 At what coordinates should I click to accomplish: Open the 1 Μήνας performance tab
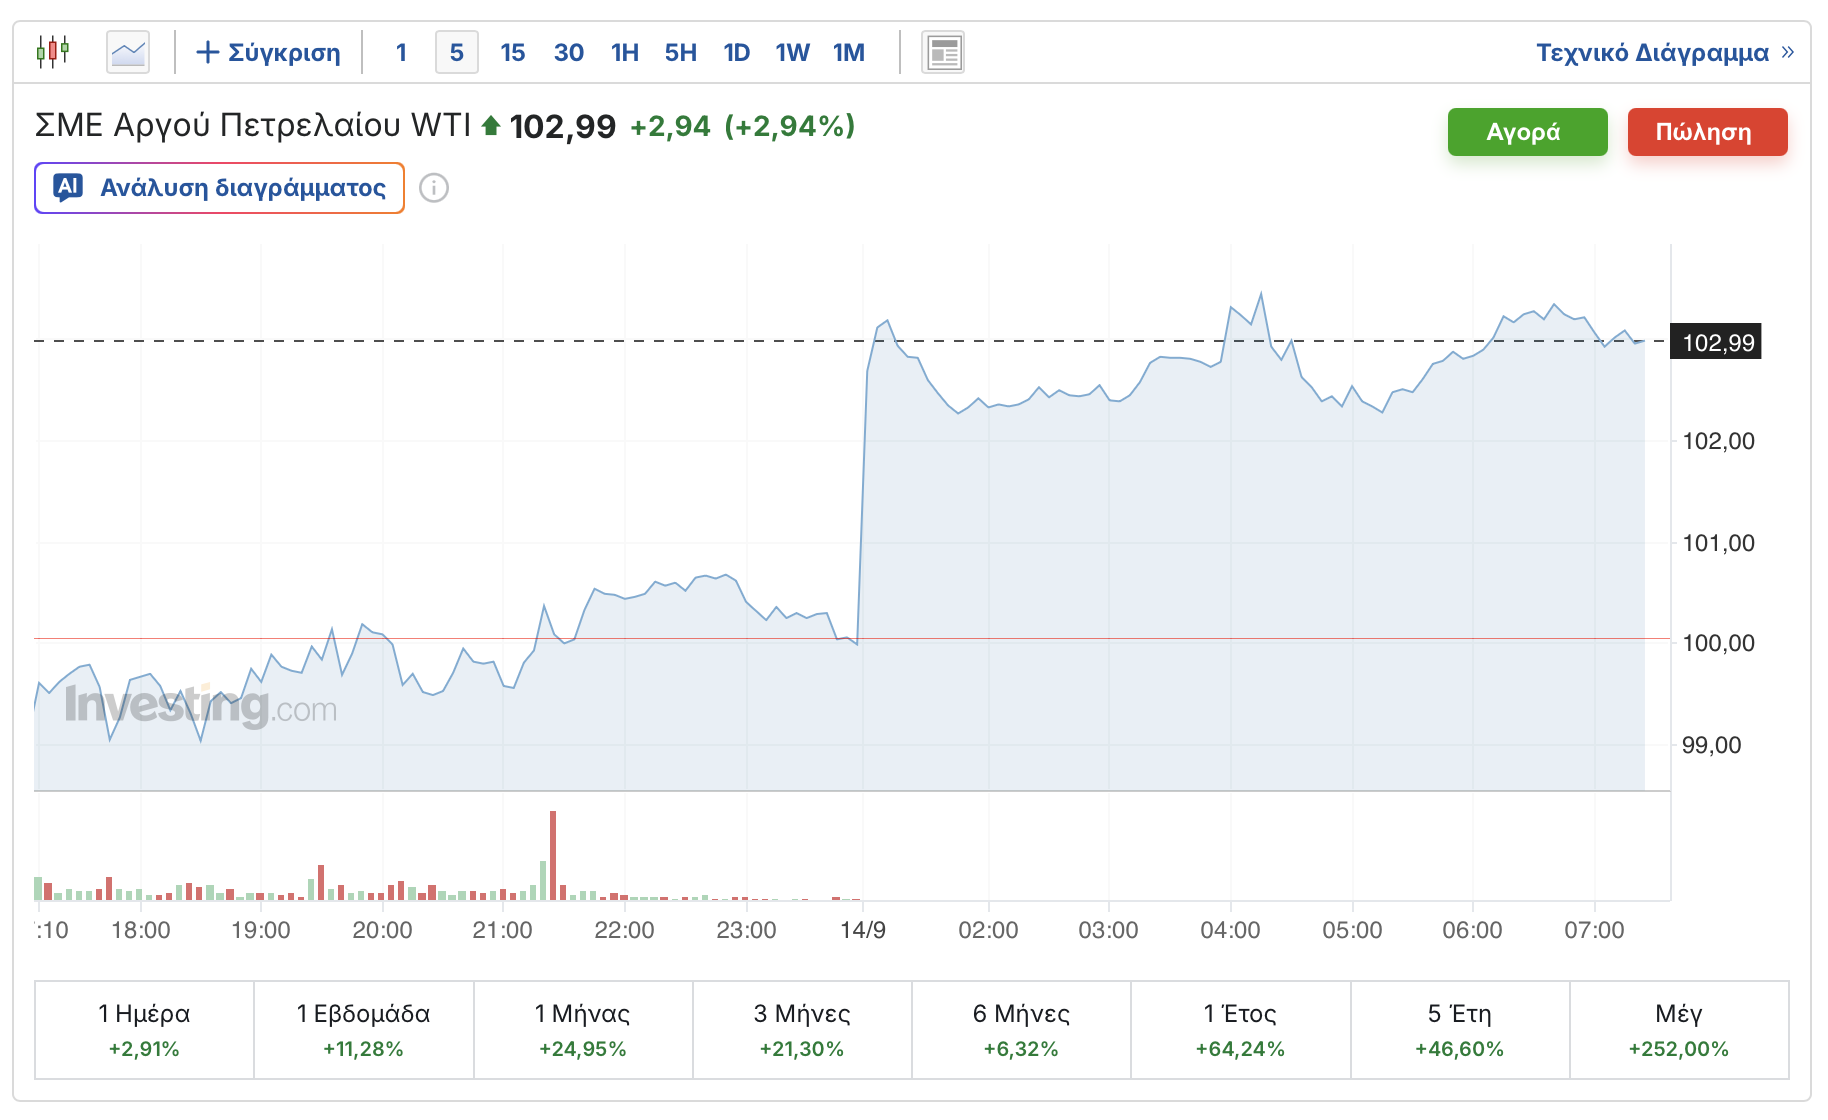[583, 1030]
